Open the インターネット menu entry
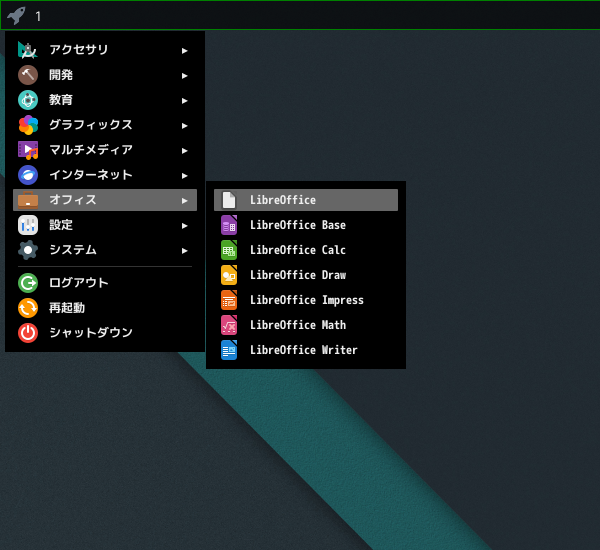The width and height of the screenshot is (600, 550). pyautogui.click(x=105, y=175)
